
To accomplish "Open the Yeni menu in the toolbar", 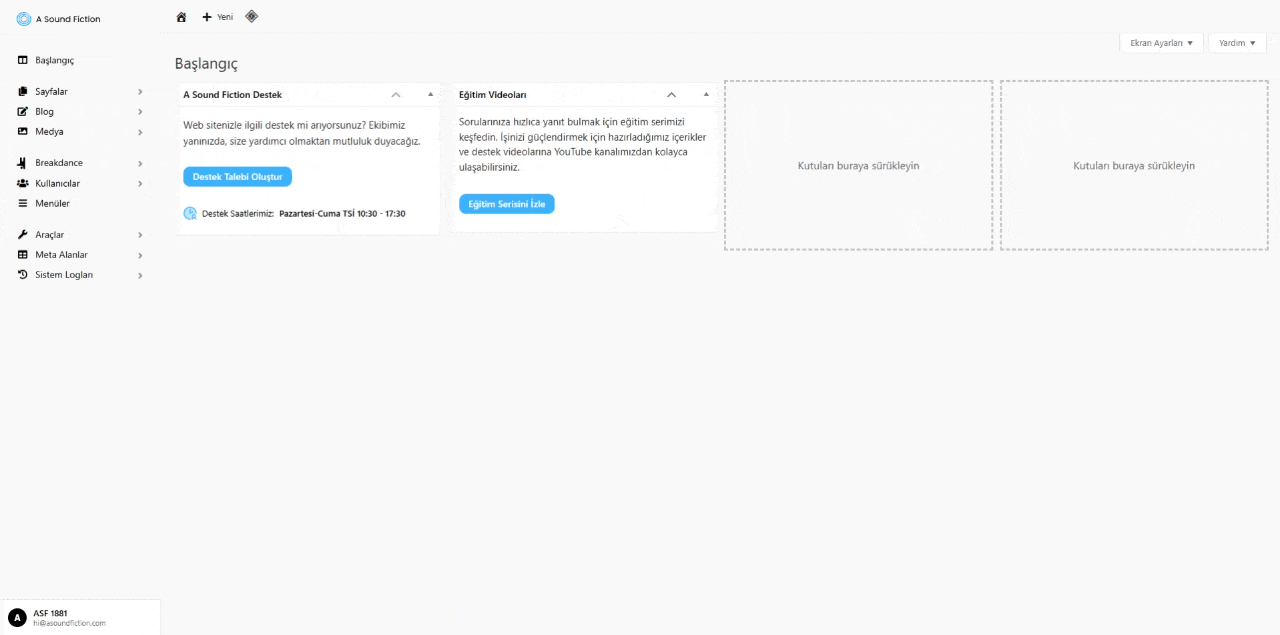I will pos(216,17).
